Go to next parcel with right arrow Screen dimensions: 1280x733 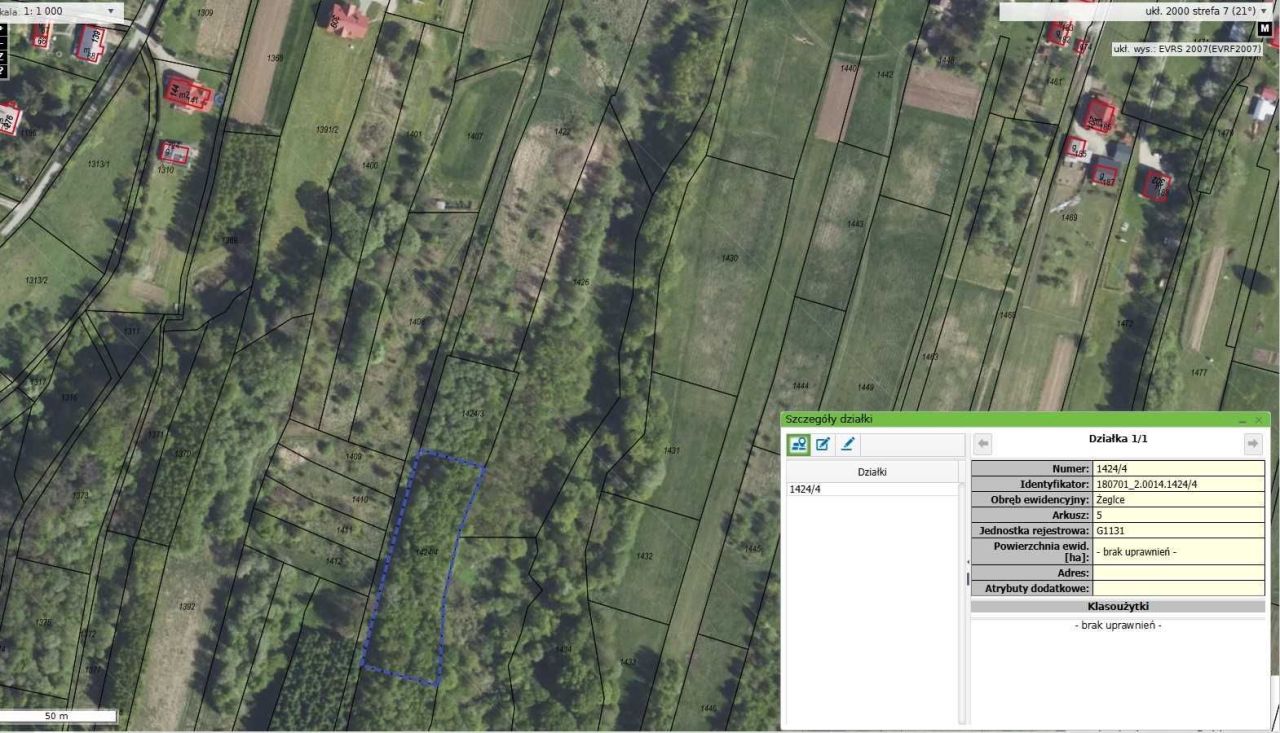pos(1253,444)
